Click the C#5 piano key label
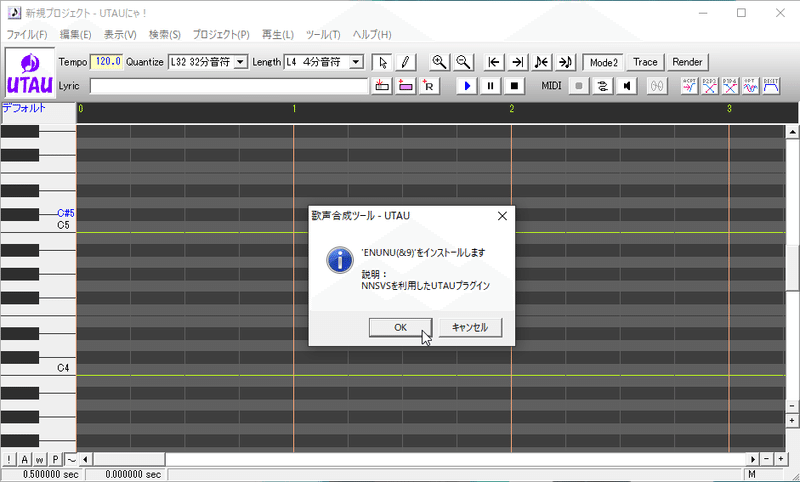The height and width of the screenshot is (482, 800). pos(66,213)
